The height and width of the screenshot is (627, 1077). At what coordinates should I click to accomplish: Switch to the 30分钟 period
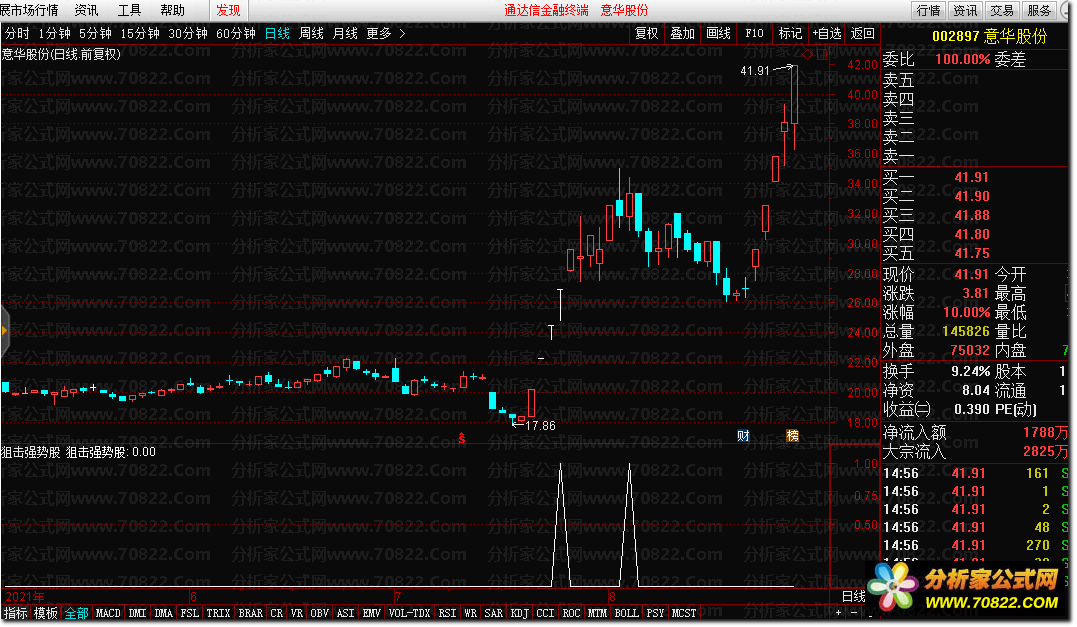pos(188,33)
